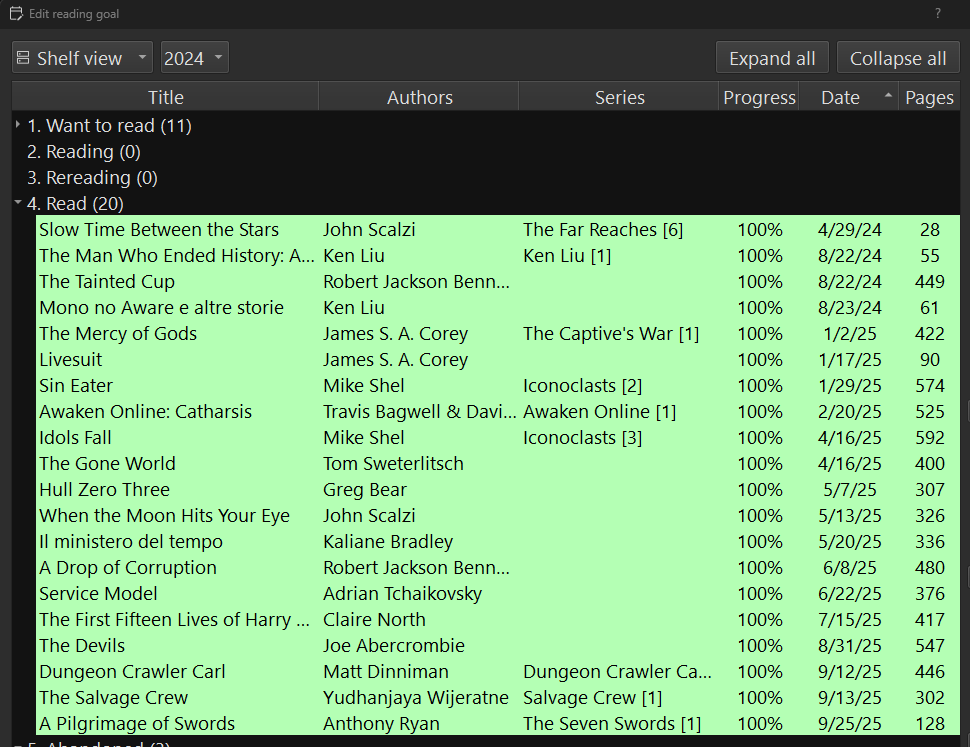Click series 'Awaken Online [1]'
970x747 pixels.
coord(599,411)
